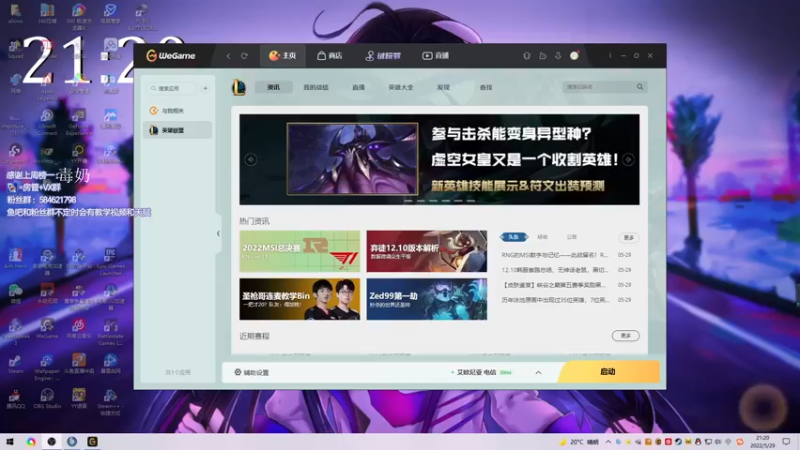800x450 pixels.
Task: Switch to the 发现 sub-tab
Action: click(x=443, y=87)
